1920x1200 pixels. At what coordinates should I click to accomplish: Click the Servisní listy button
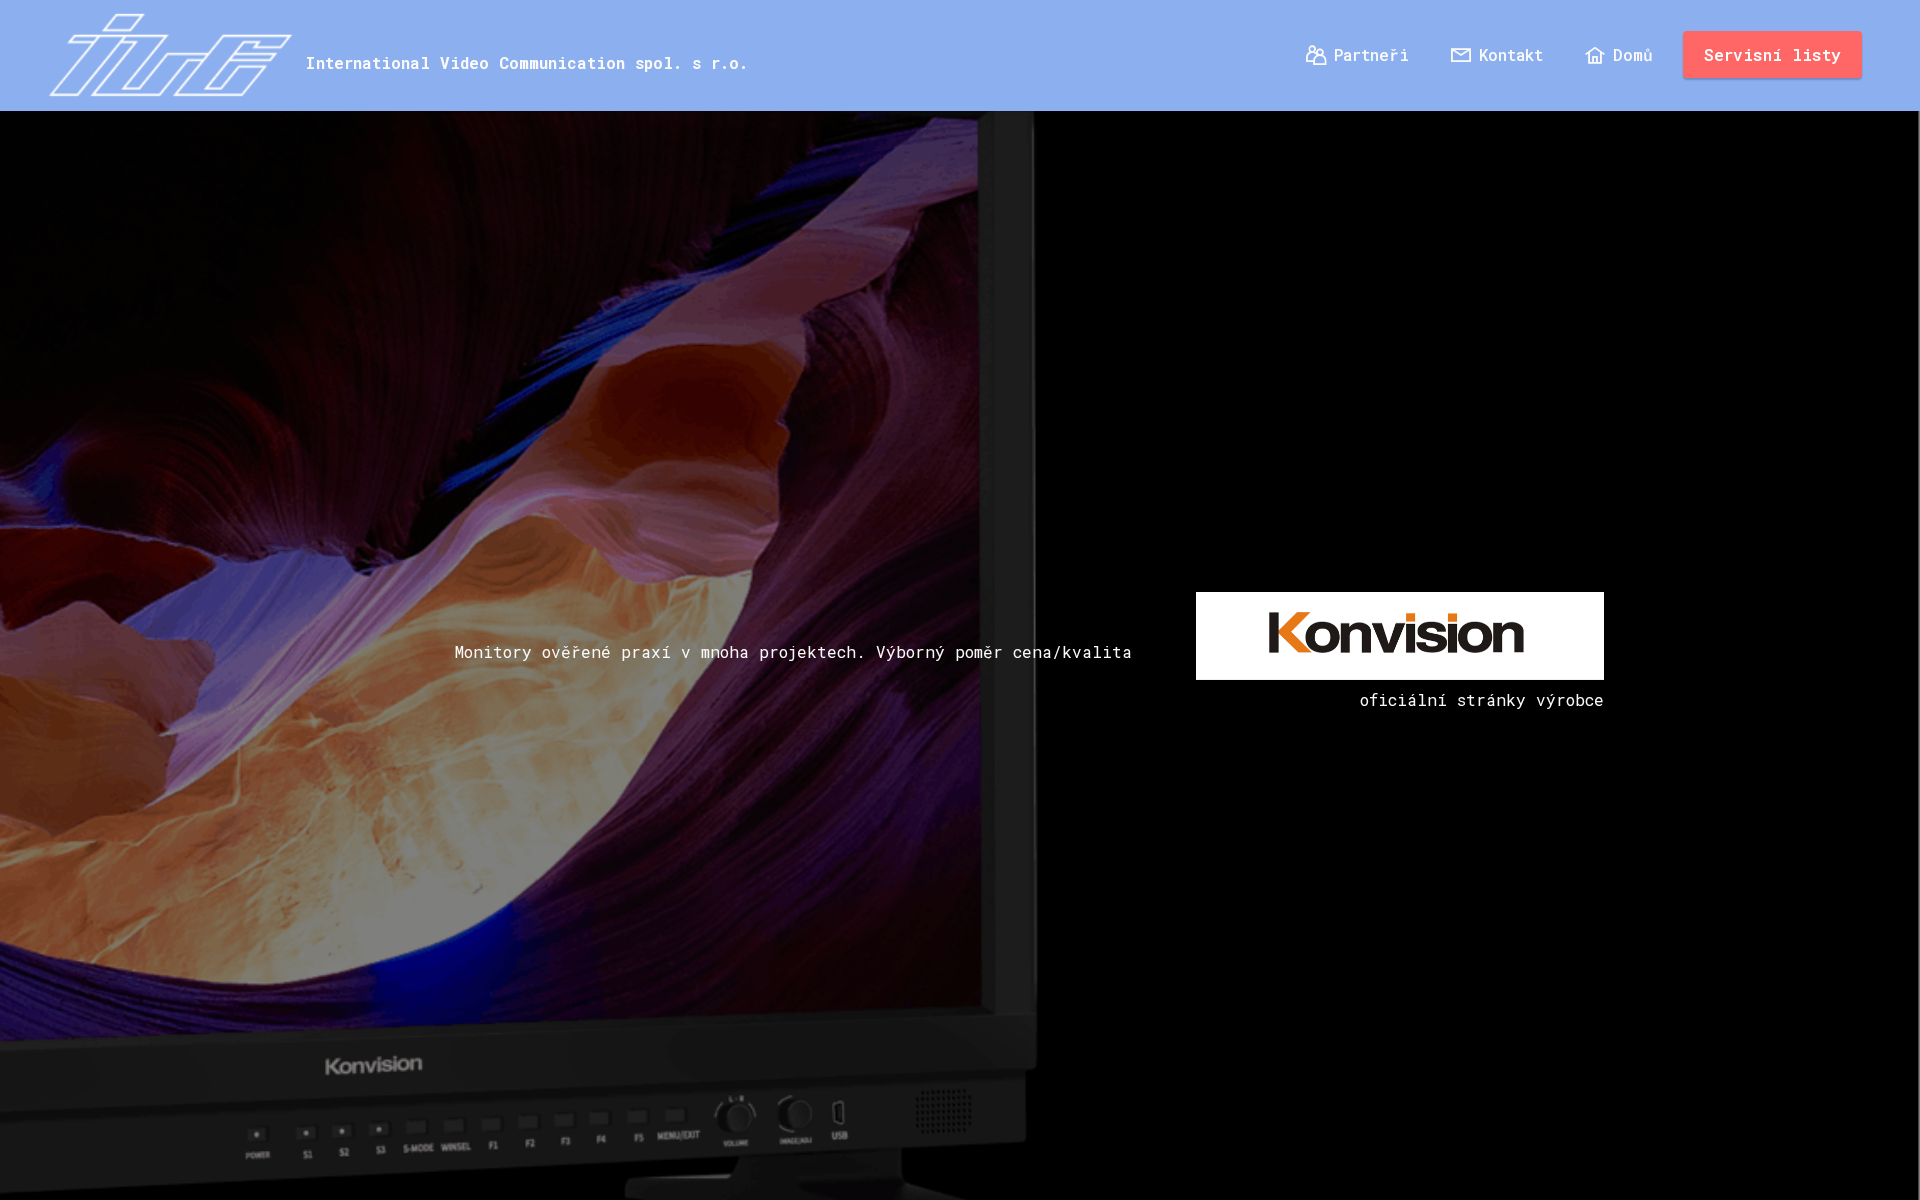(1772, 55)
